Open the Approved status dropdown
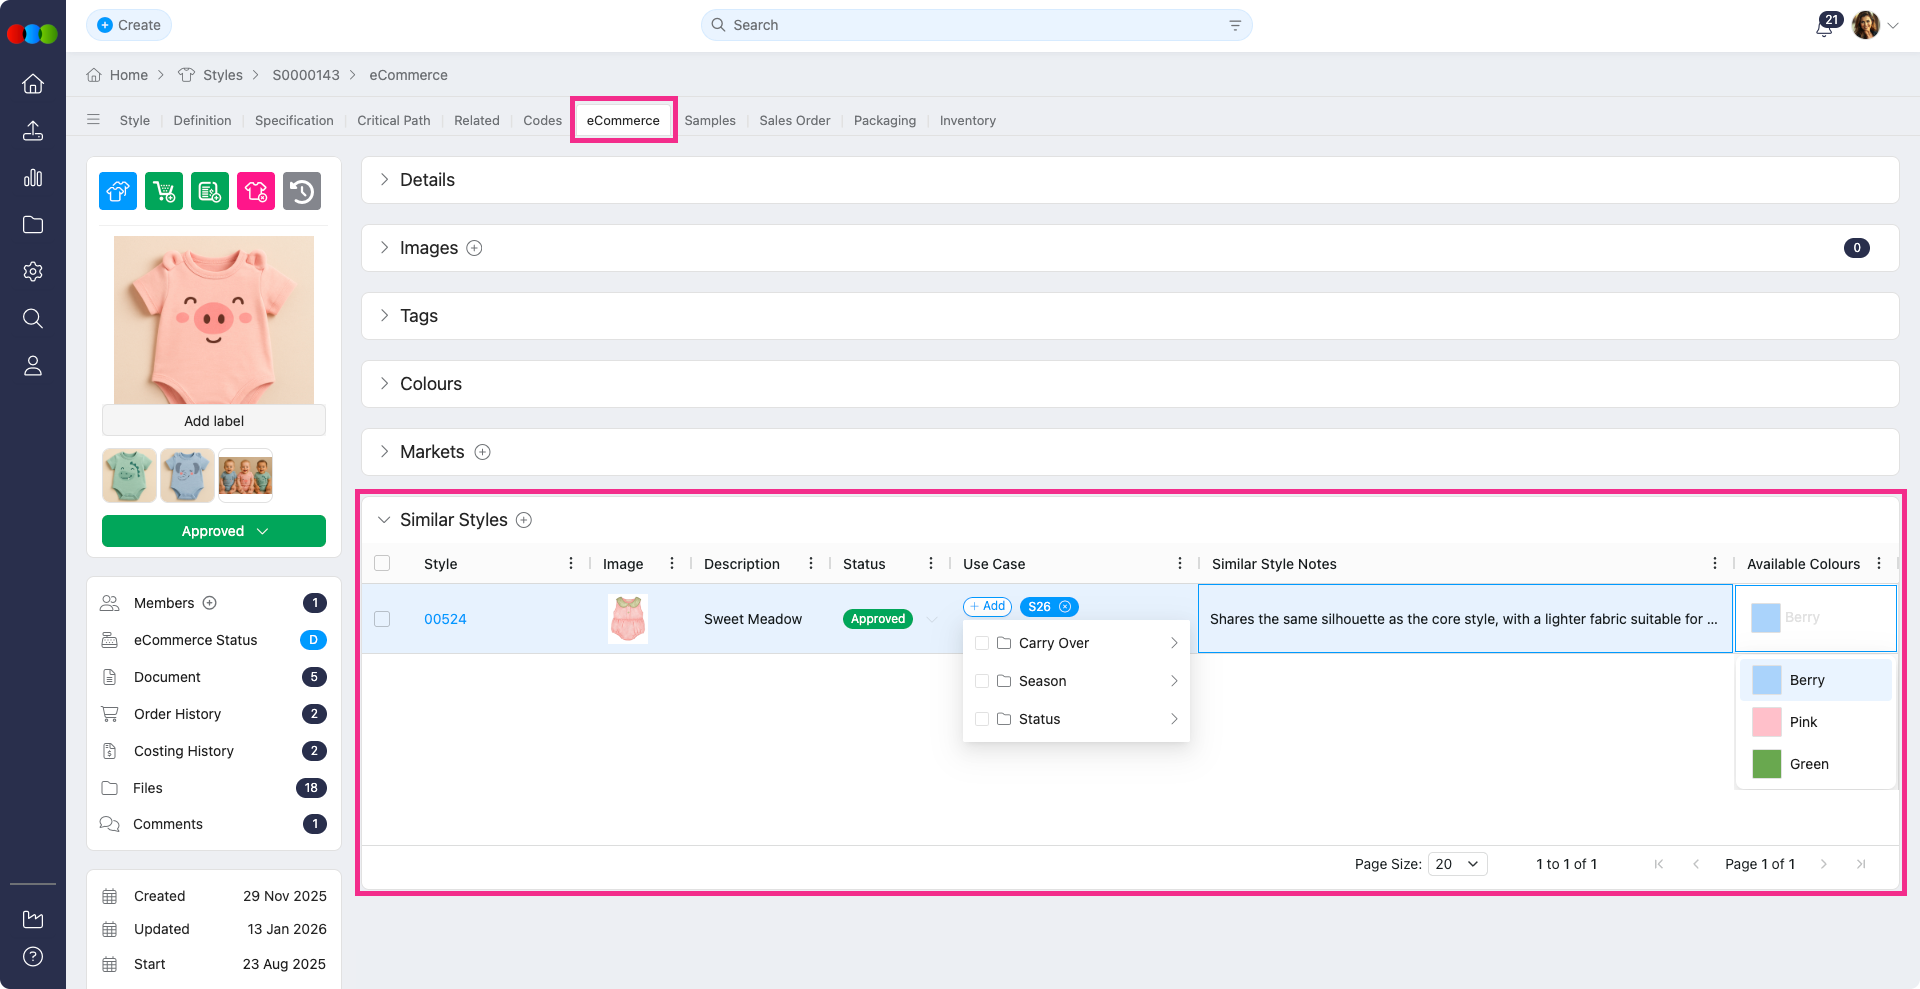This screenshot has height=989, width=1920. click(214, 531)
